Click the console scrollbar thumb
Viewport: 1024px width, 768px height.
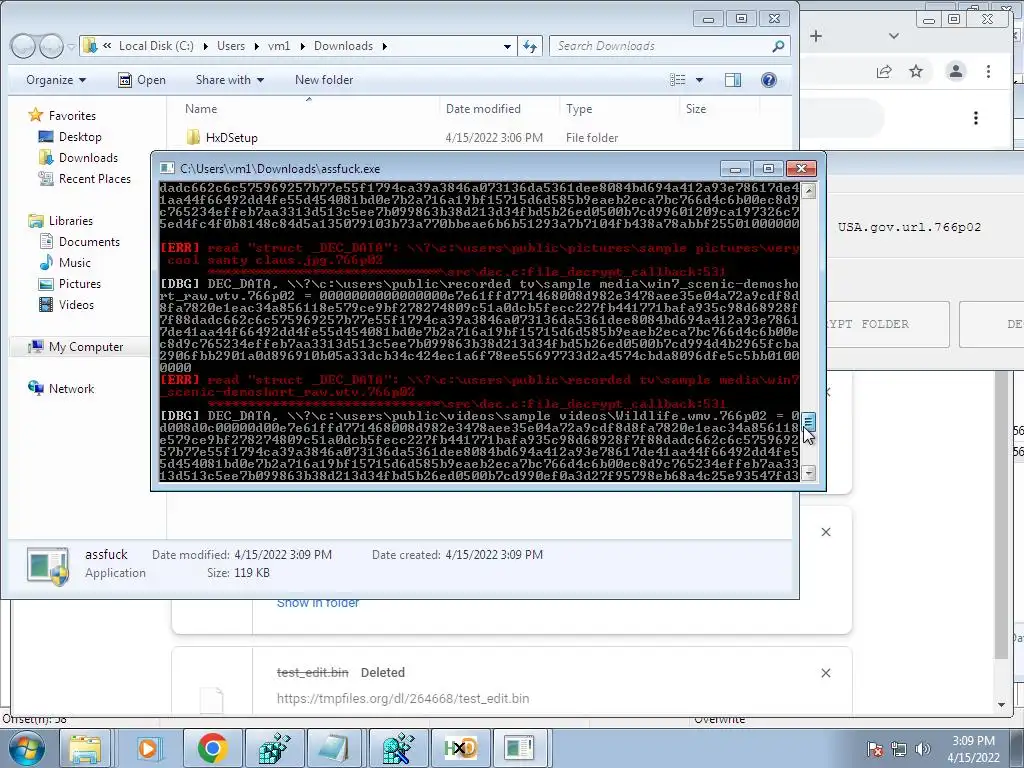point(808,421)
